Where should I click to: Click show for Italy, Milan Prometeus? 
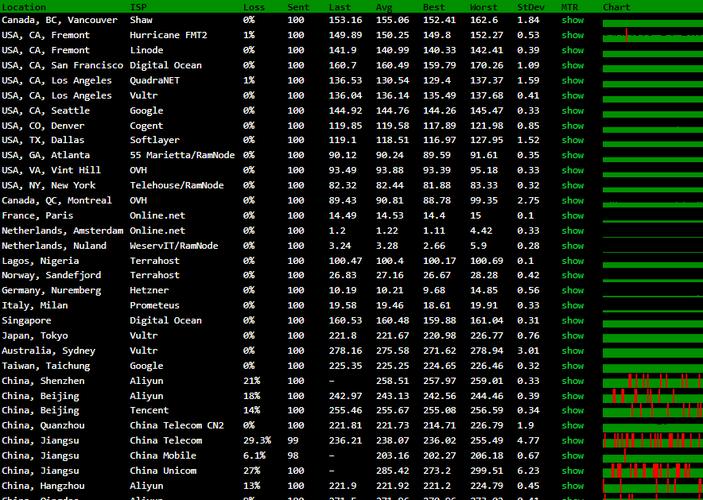[x=573, y=305]
